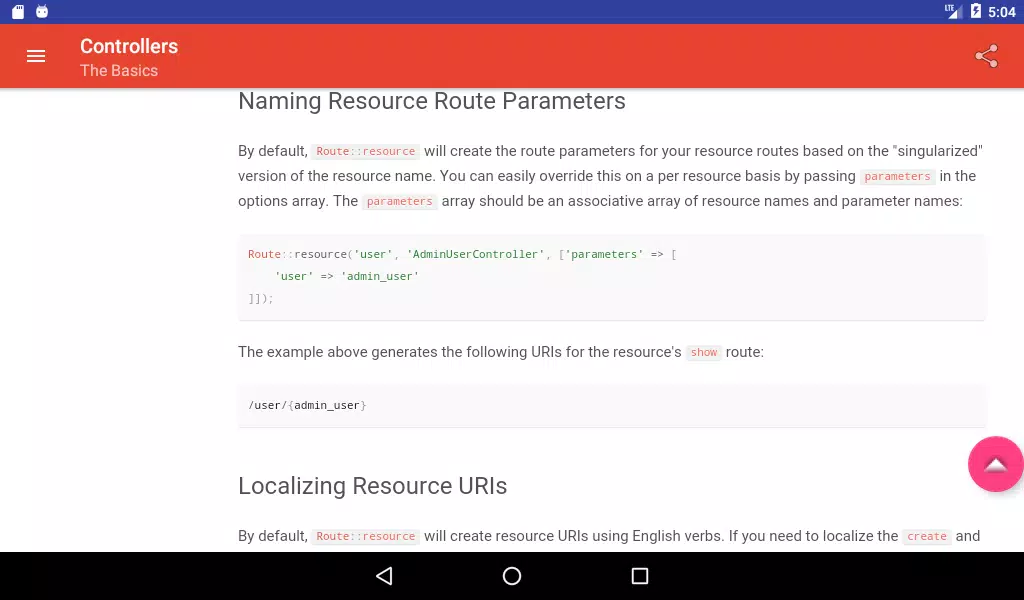Open the hamburger navigation menu
This screenshot has height=600, width=1024.
(36, 56)
